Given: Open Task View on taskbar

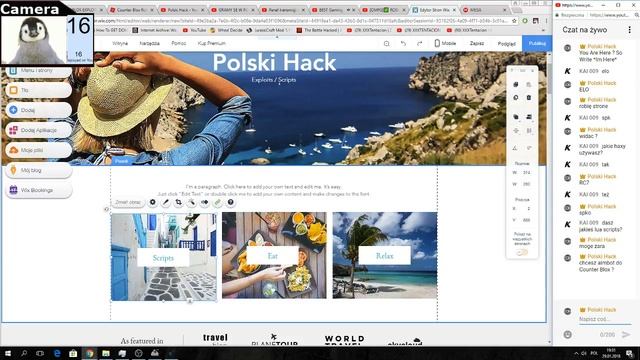Looking at the screenshot, I should point(40,353).
